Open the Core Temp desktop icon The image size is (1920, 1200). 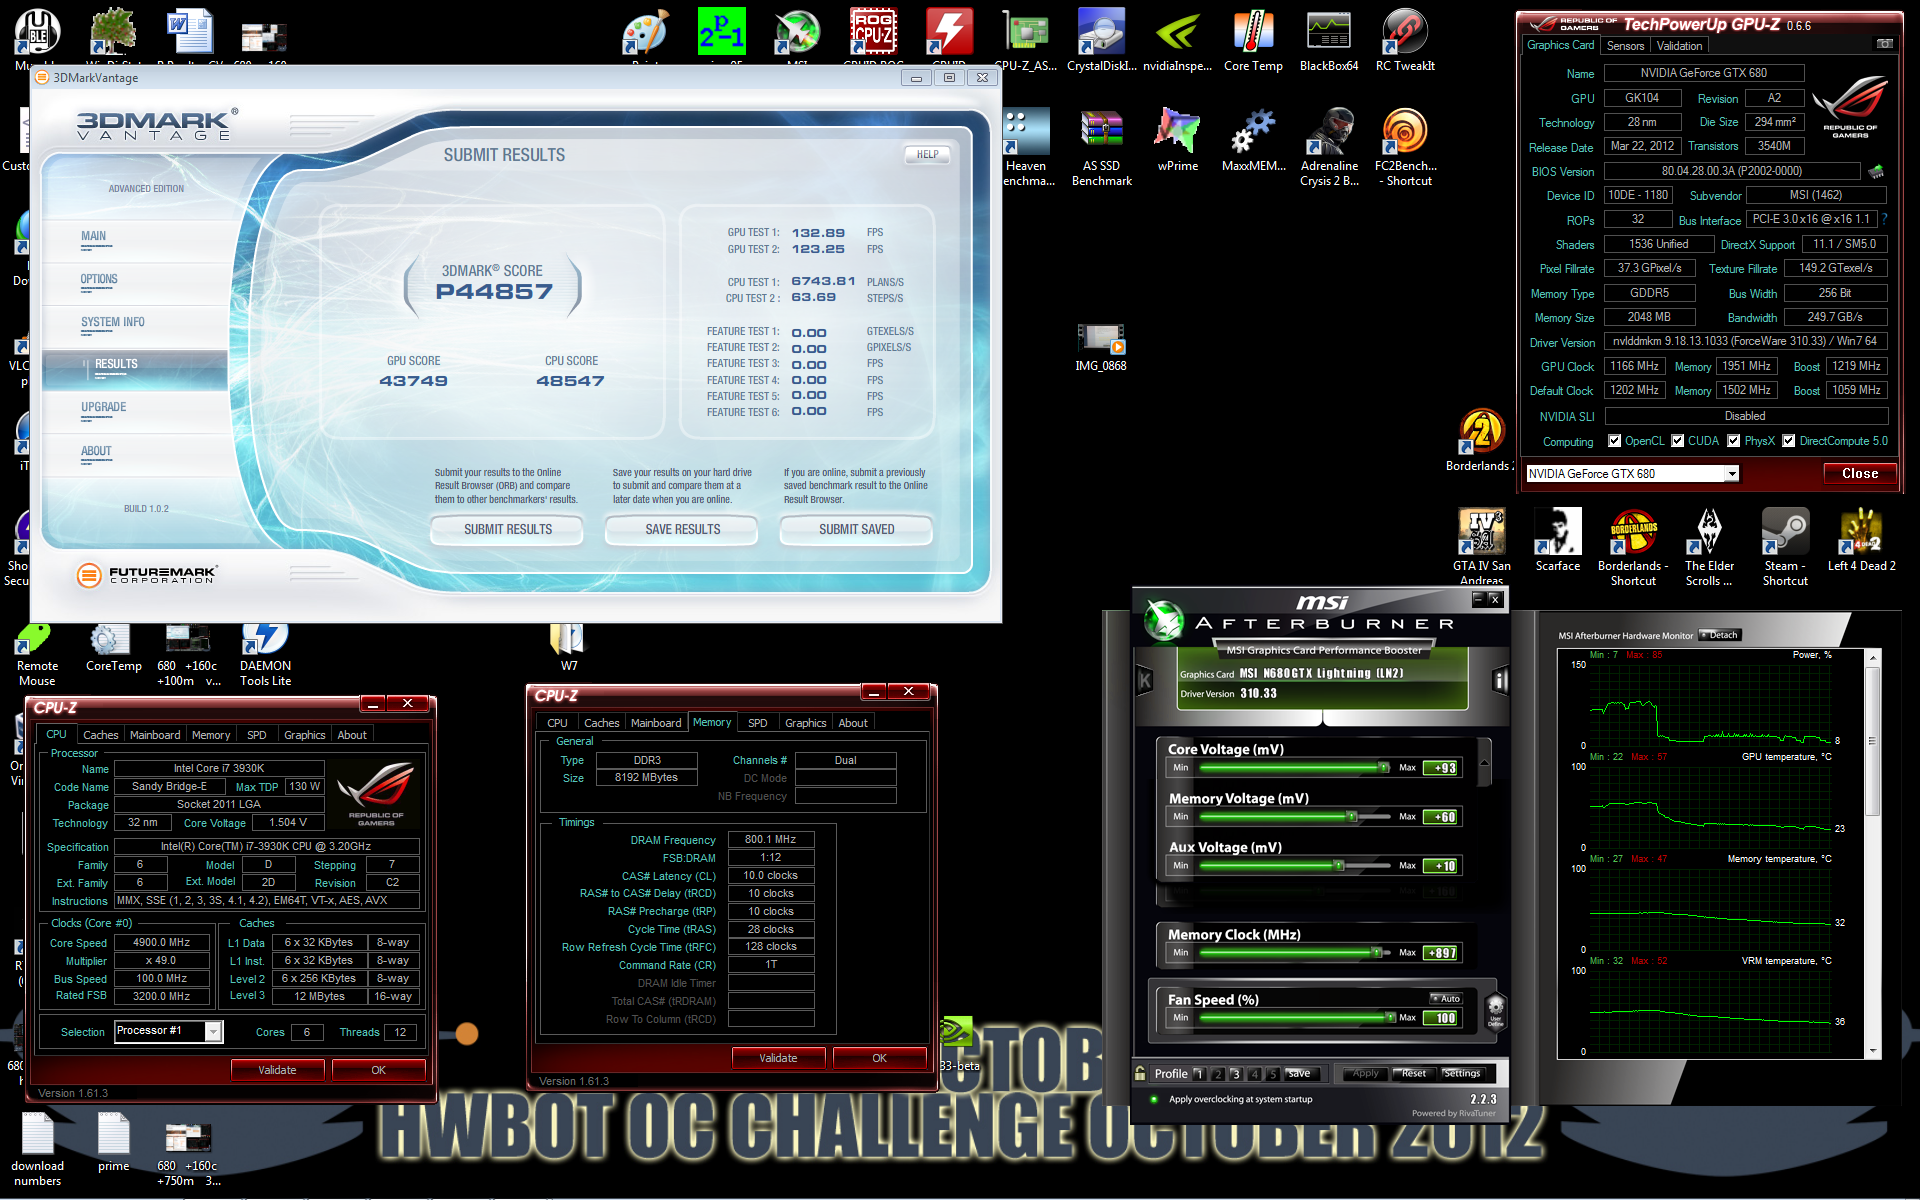coord(1253,40)
